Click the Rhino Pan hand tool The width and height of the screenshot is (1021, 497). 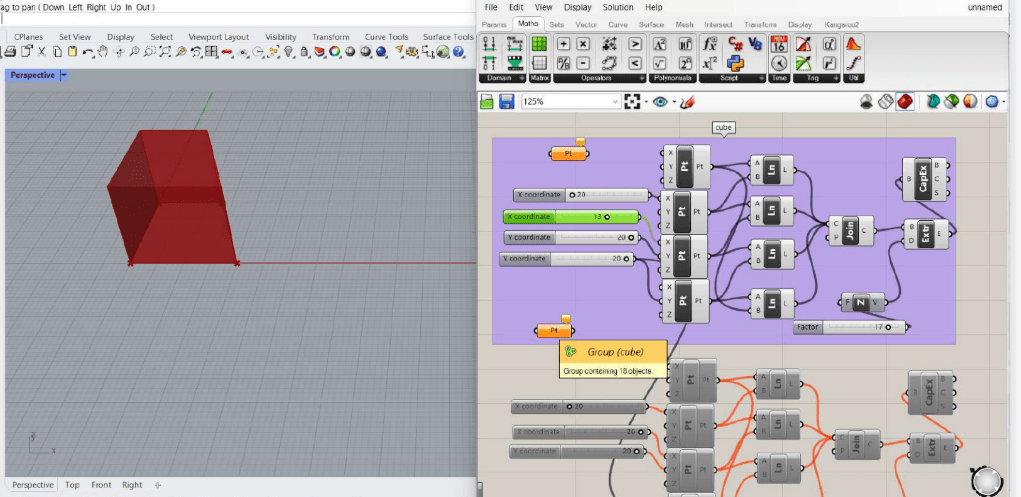pyautogui.click(x=105, y=51)
